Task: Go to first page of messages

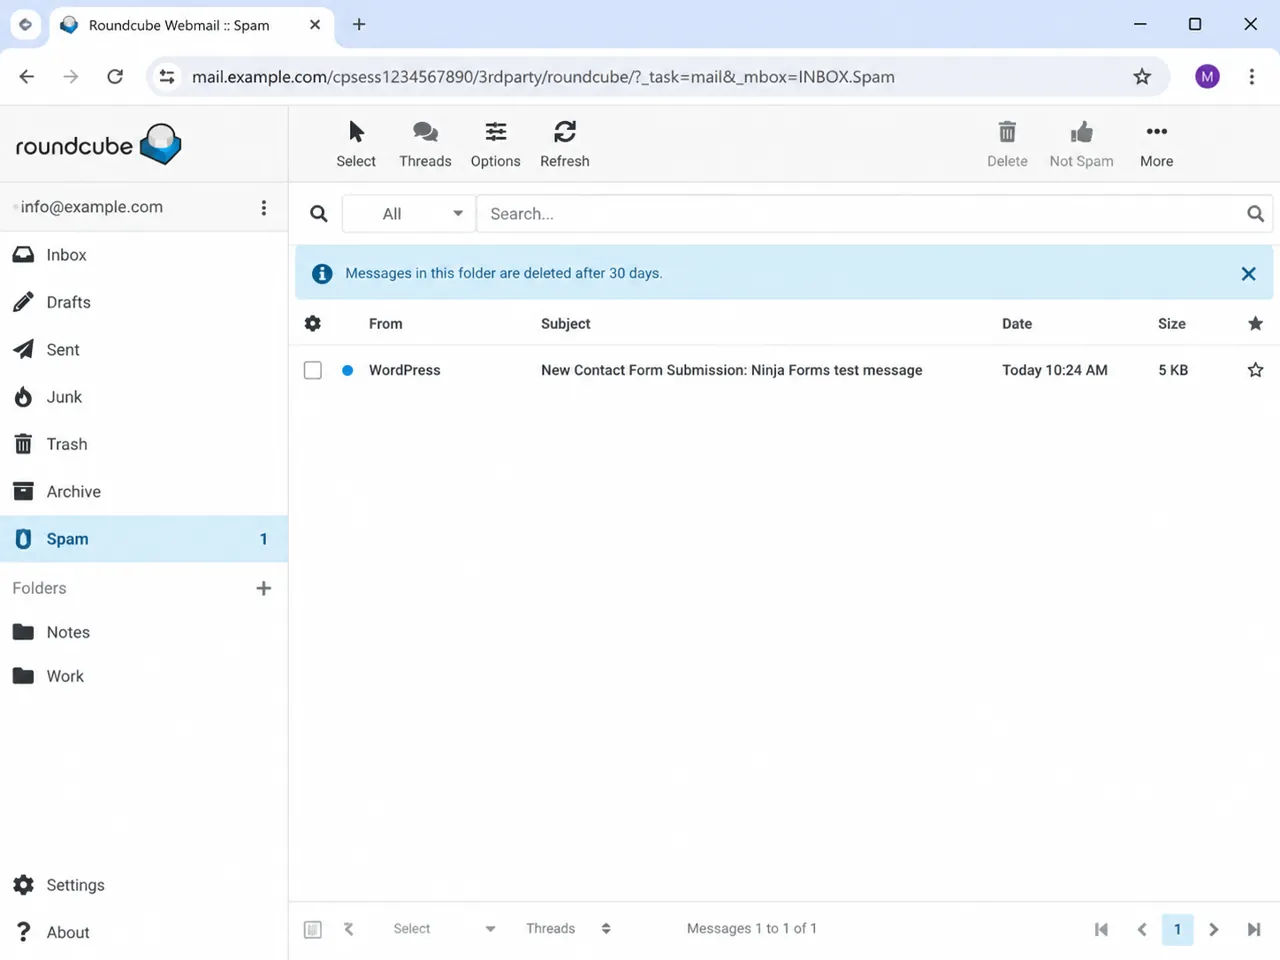Action: coord(1101,929)
